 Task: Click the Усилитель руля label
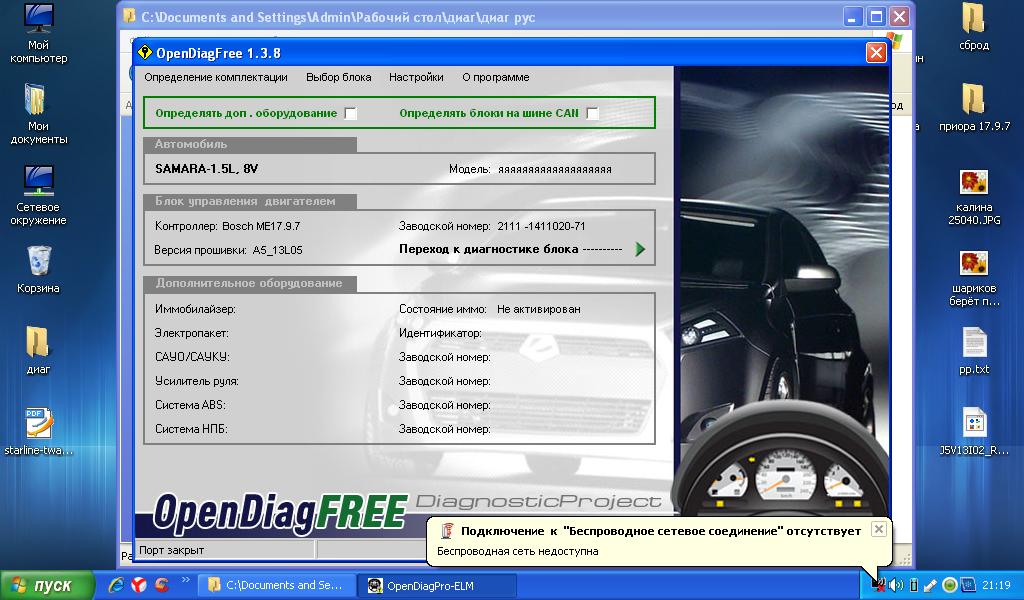click(x=197, y=381)
